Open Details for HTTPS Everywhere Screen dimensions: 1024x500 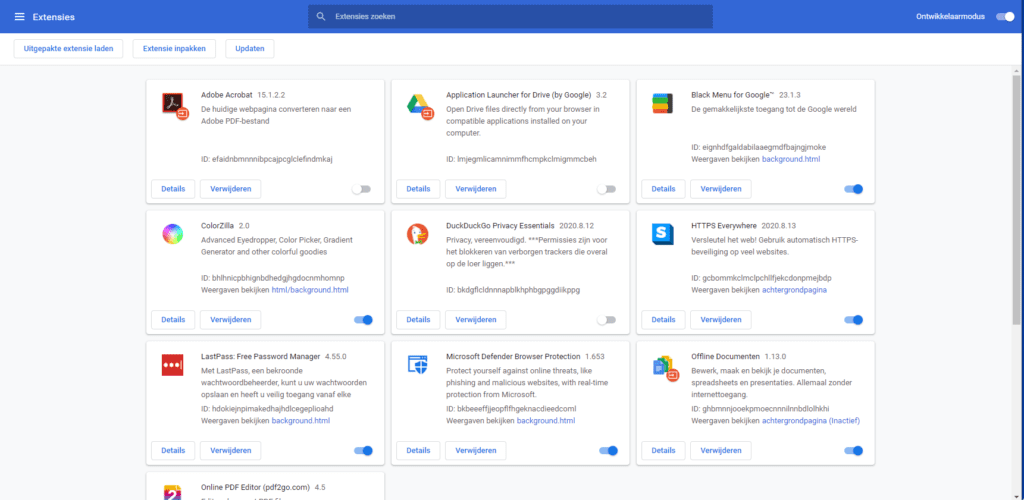663,320
